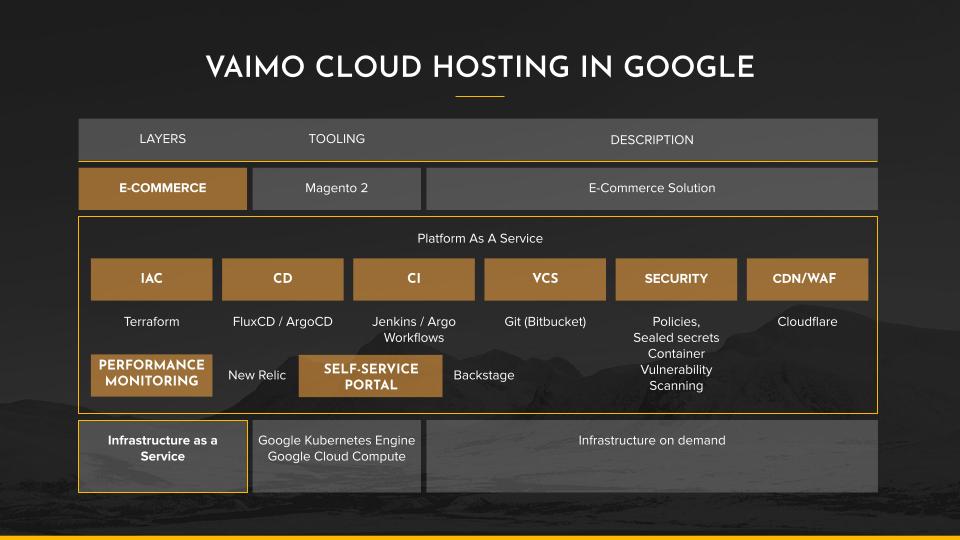Click the Magento 2 cell

tap(337, 189)
